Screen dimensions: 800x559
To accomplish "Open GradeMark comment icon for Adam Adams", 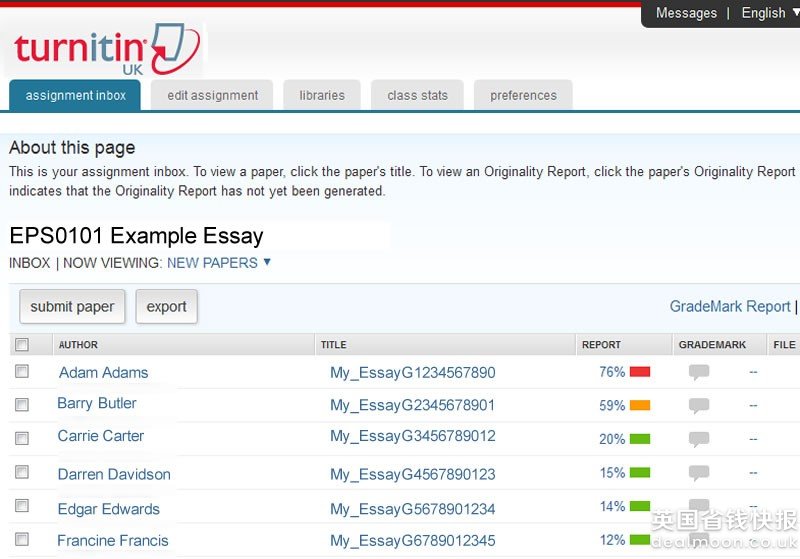I will [698, 372].
